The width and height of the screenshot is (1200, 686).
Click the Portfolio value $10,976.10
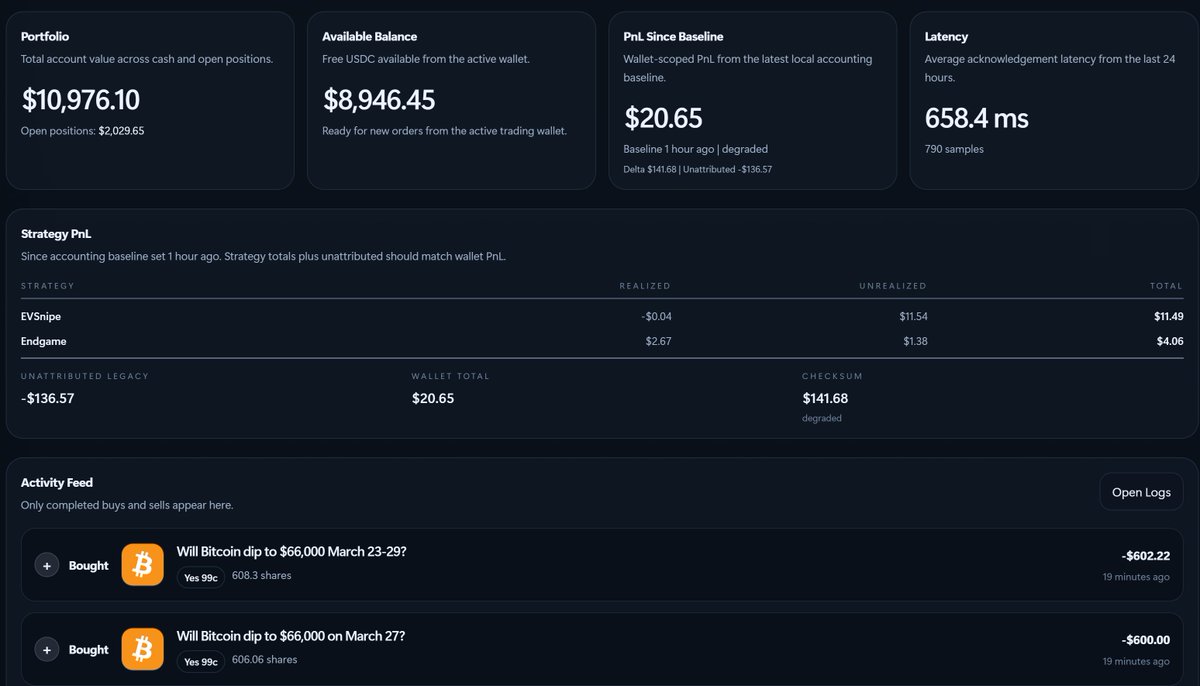pos(80,100)
